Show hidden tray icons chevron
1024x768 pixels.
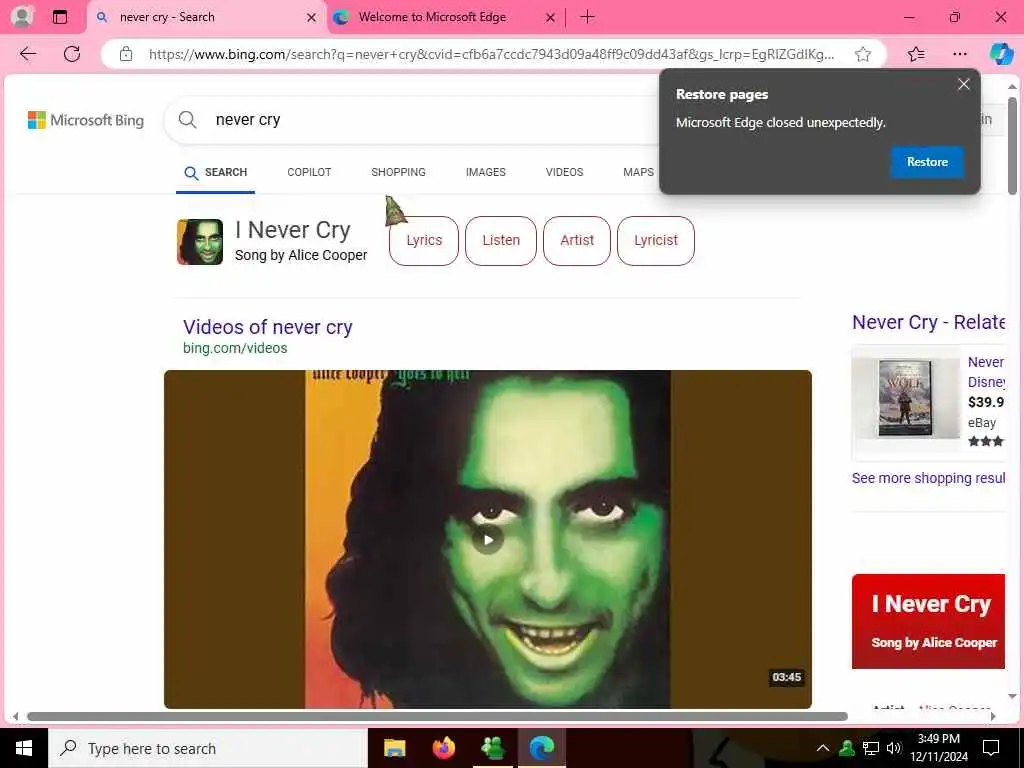pos(823,748)
